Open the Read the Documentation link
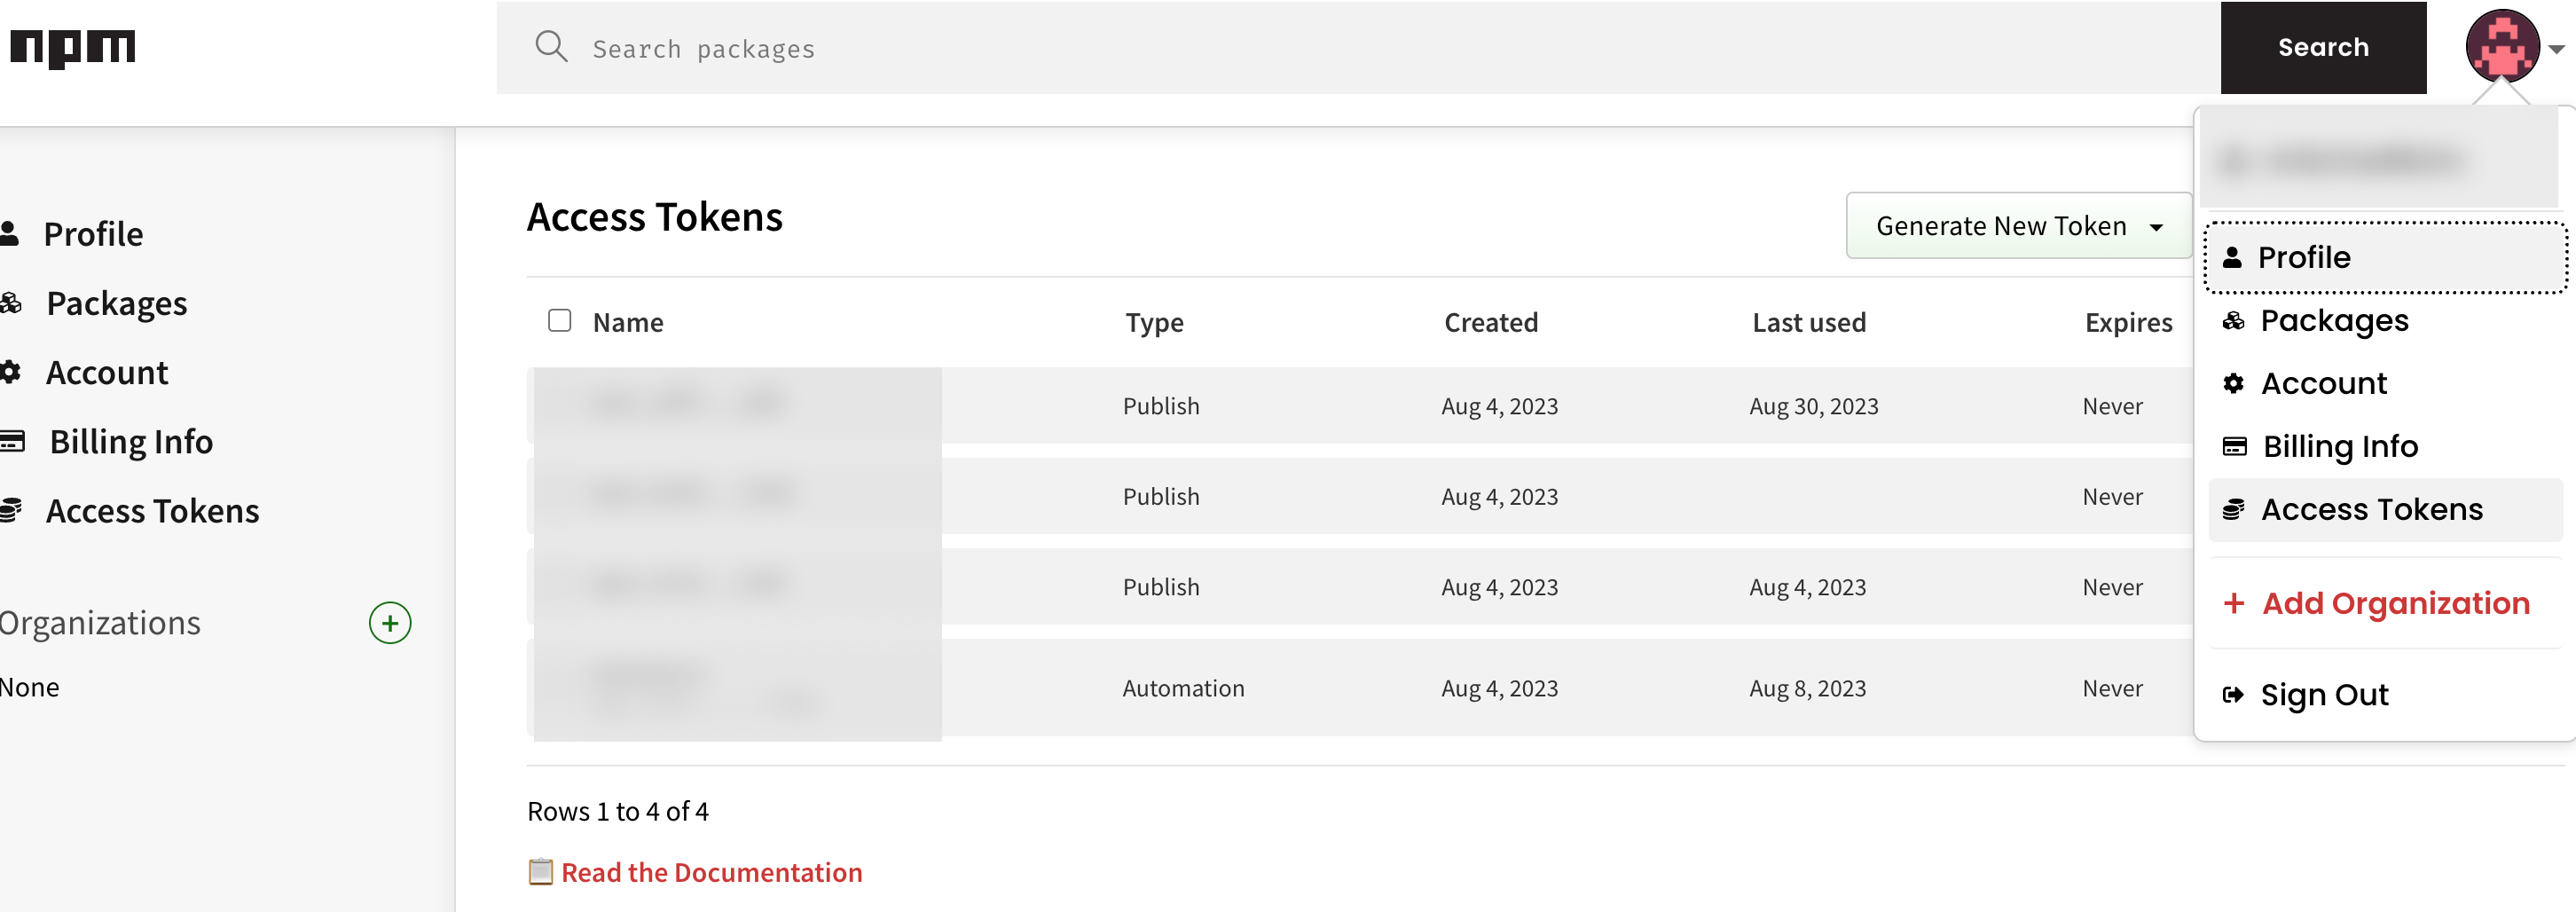This screenshot has height=912, width=2576. (711, 872)
